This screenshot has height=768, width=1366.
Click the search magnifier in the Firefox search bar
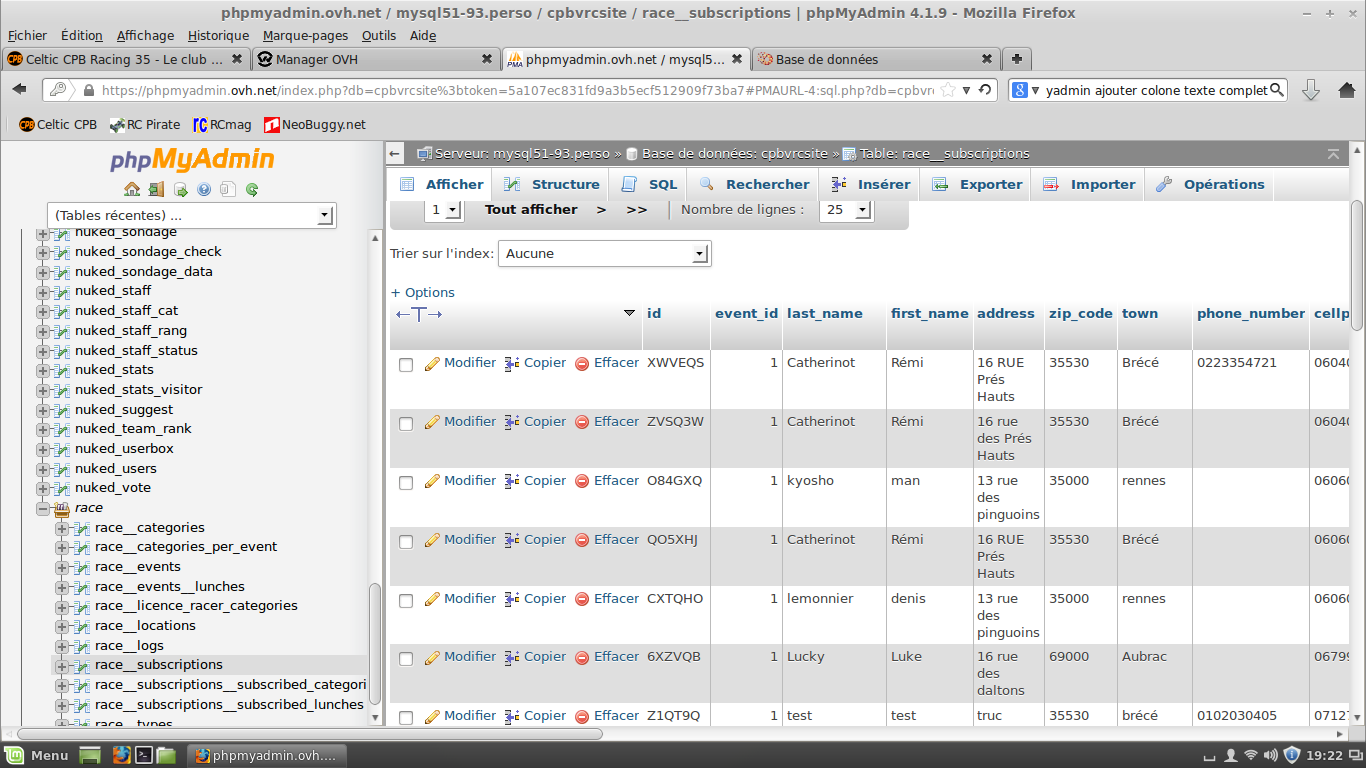(1275, 90)
